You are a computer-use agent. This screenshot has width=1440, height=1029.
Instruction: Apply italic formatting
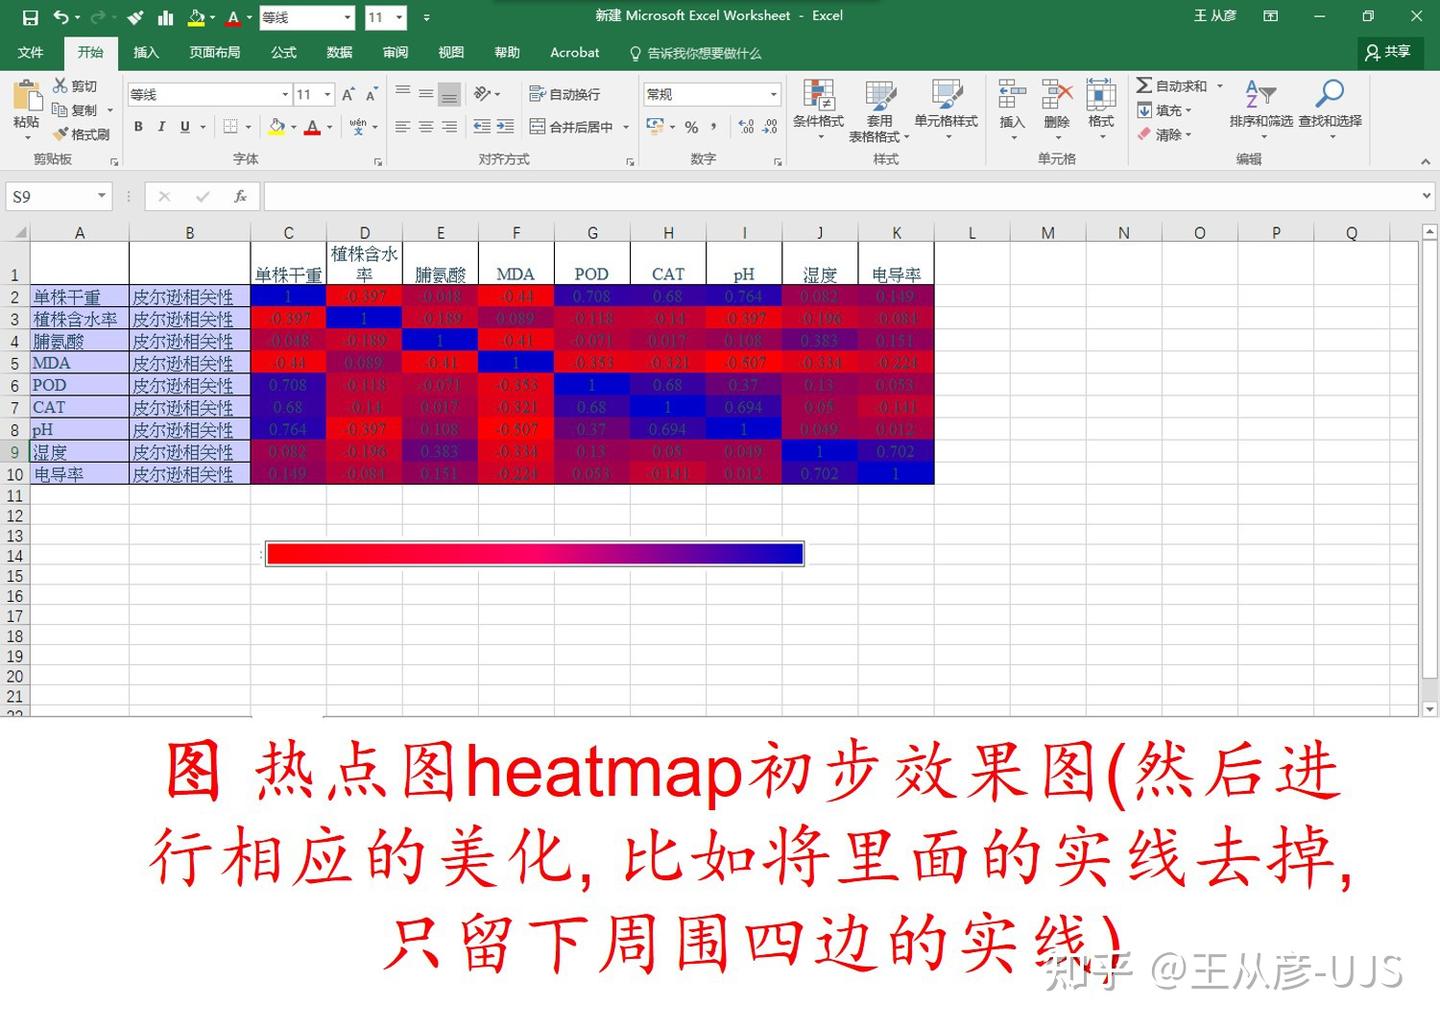(x=161, y=127)
